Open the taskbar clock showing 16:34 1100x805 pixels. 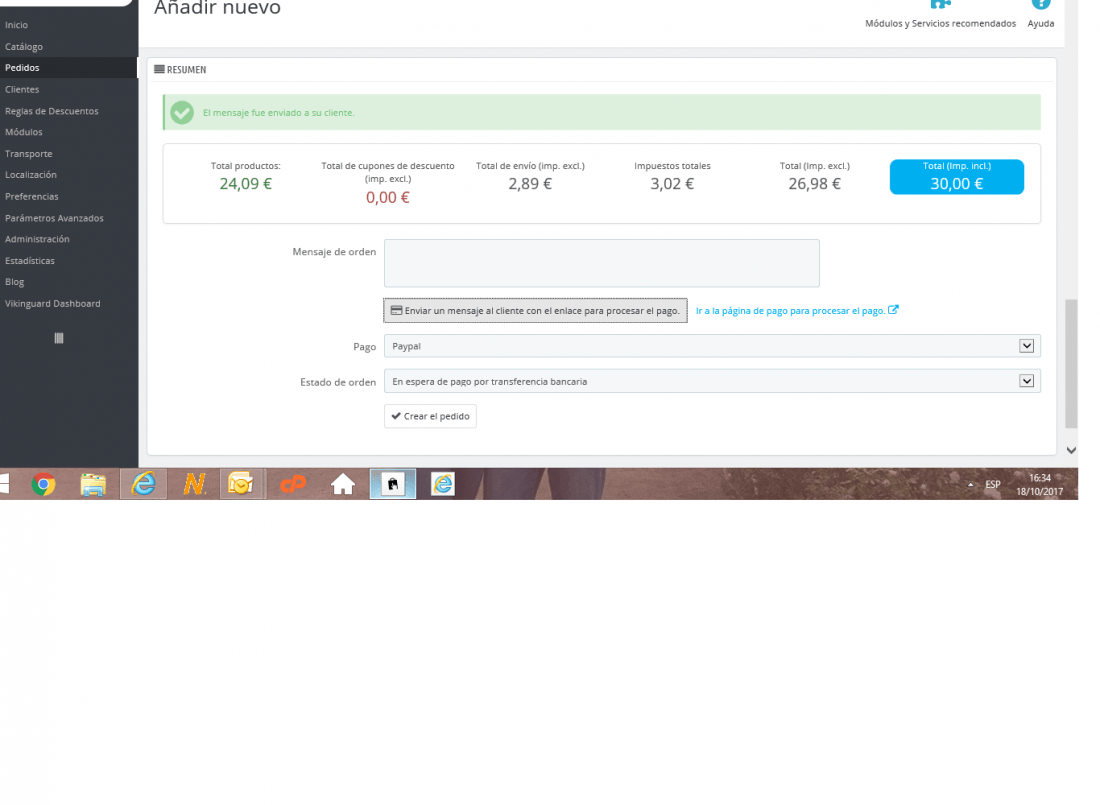pos(1040,484)
